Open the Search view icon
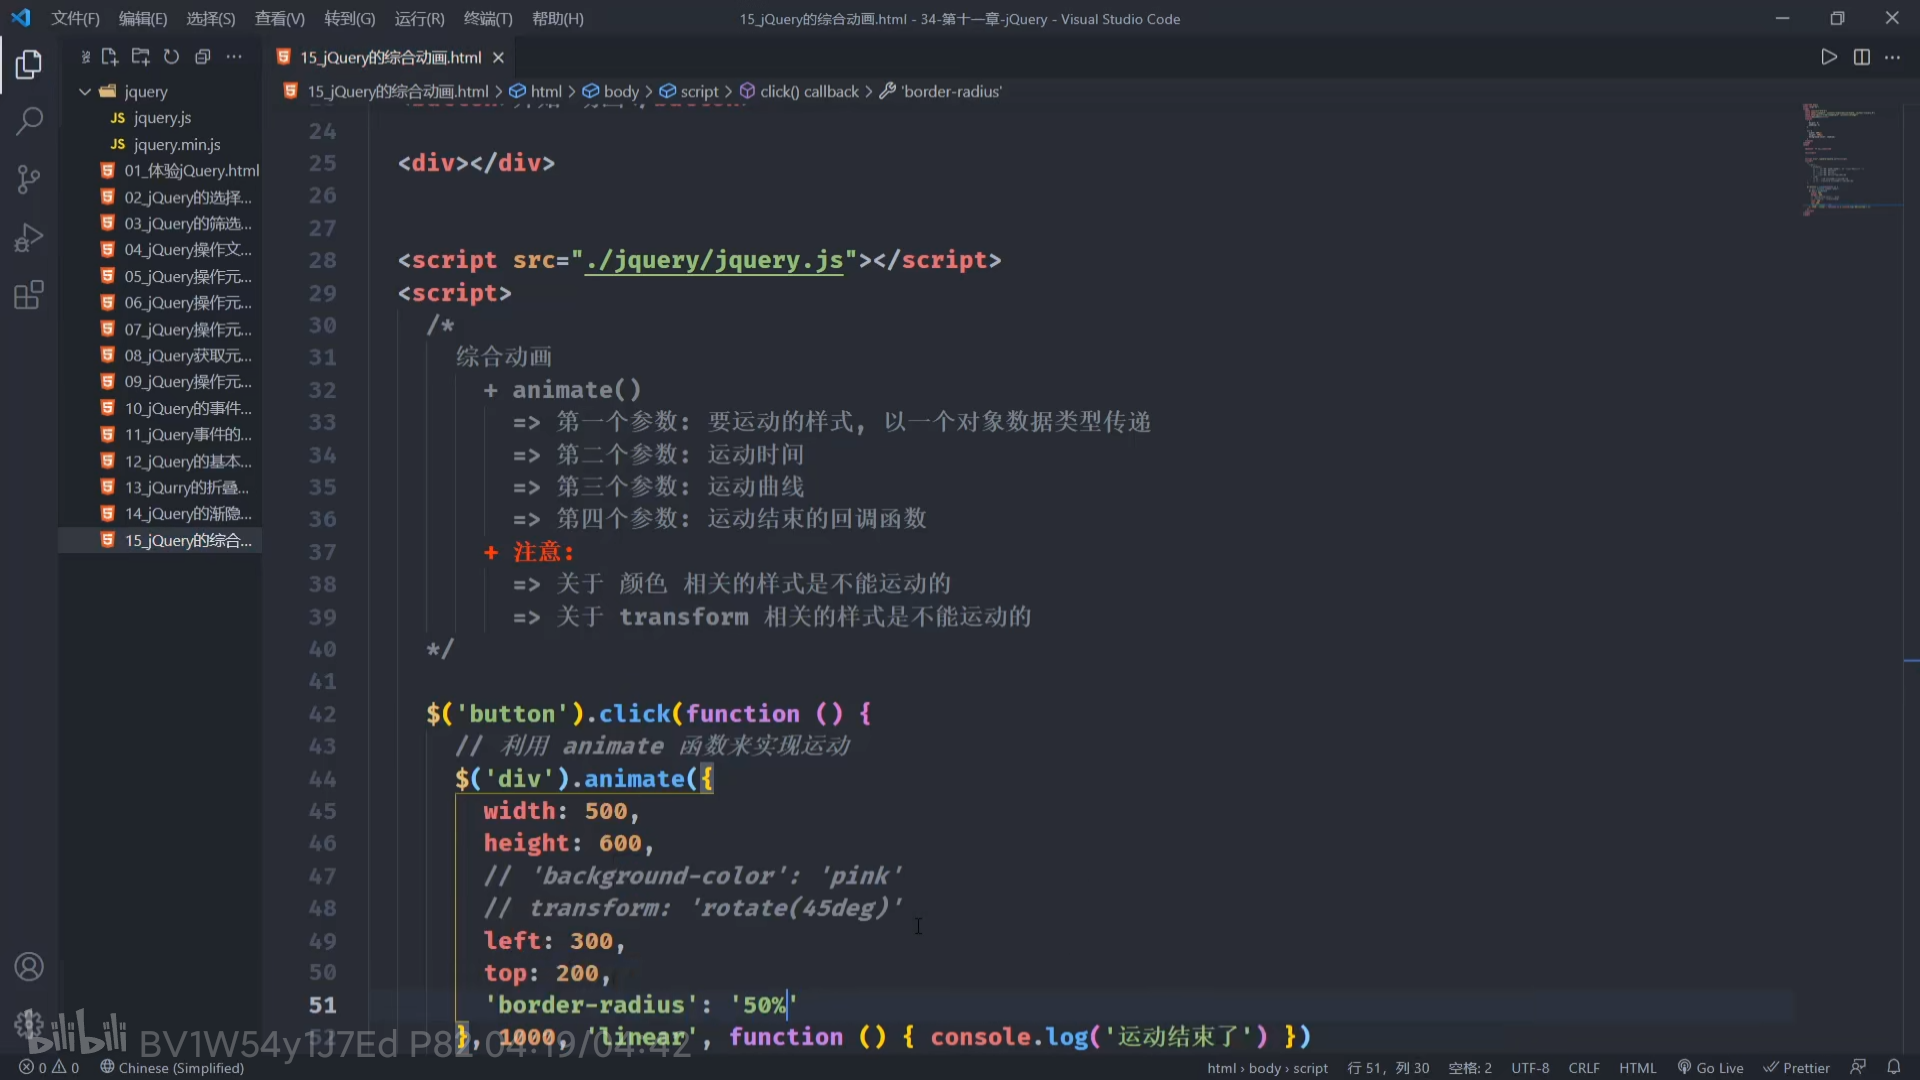Viewport: 1920px width, 1080px height. [28, 122]
